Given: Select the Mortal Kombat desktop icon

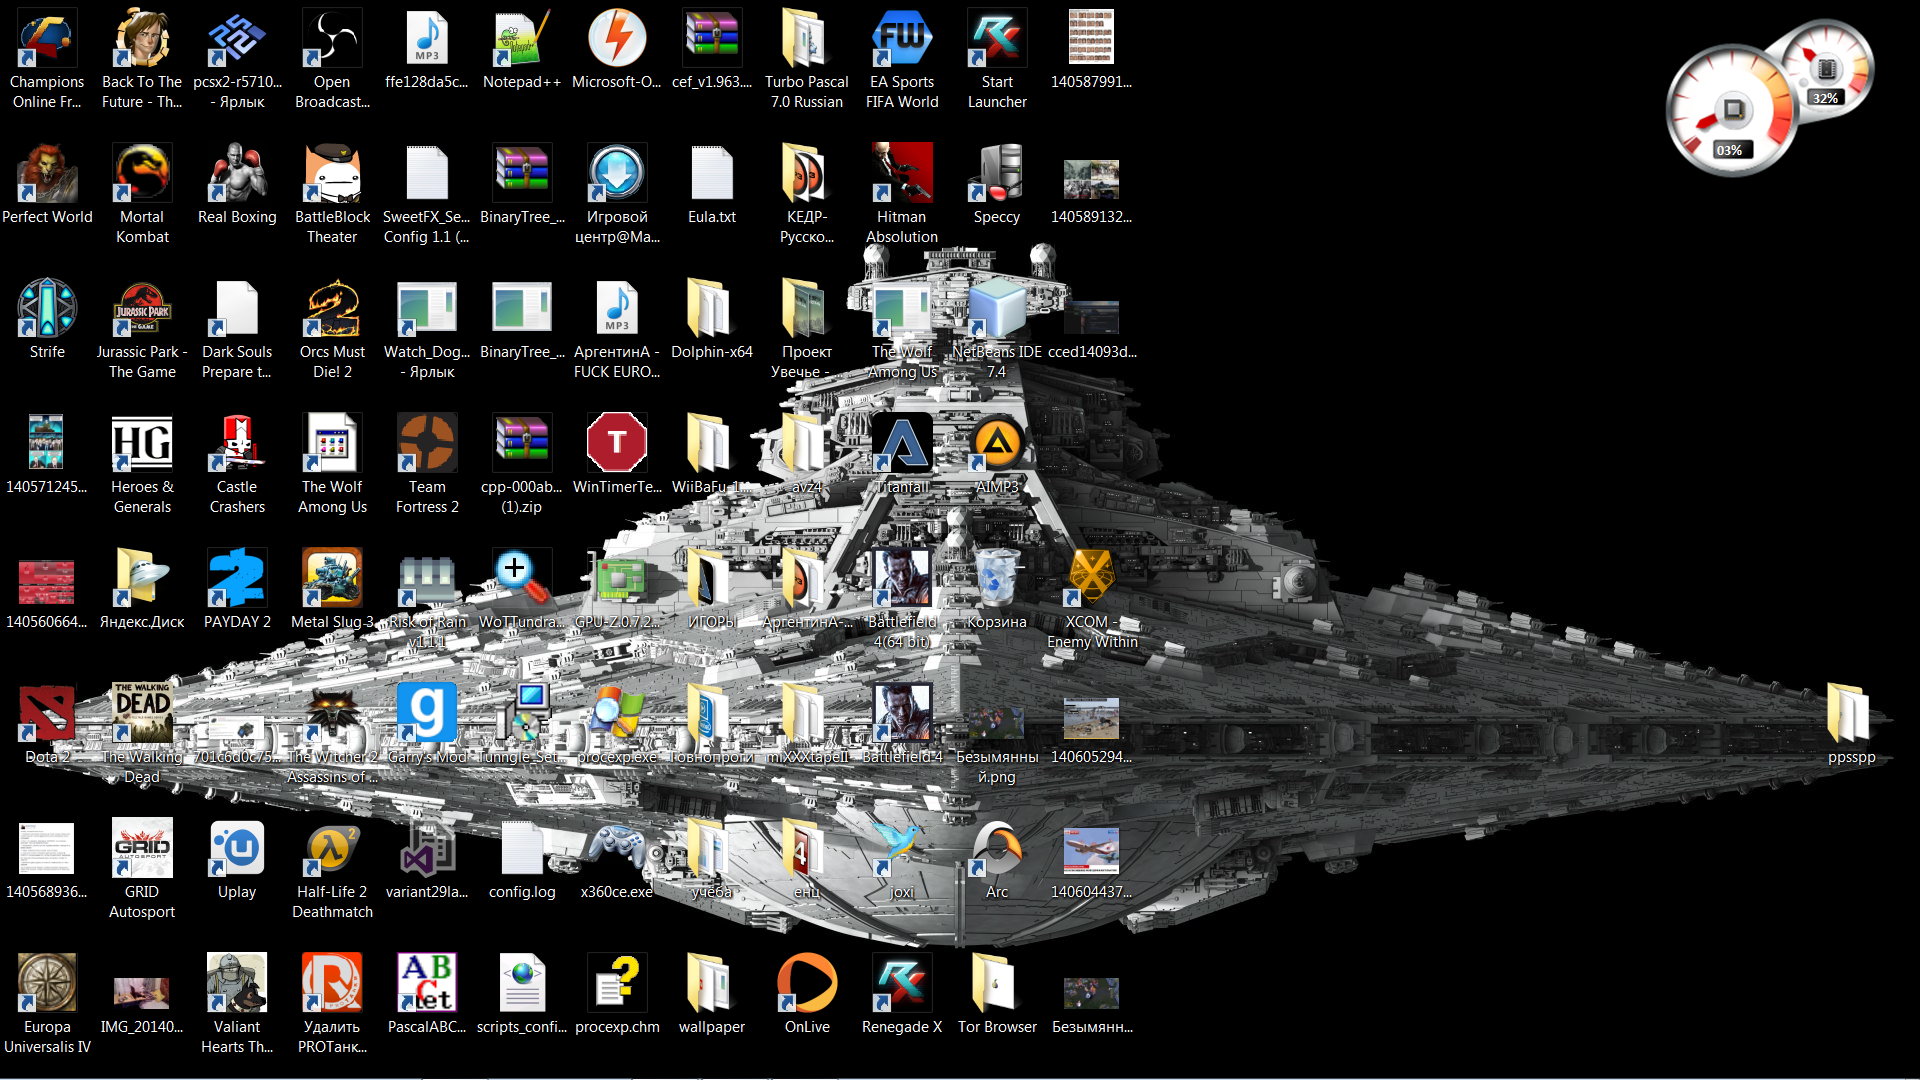Looking at the screenshot, I should 142,175.
